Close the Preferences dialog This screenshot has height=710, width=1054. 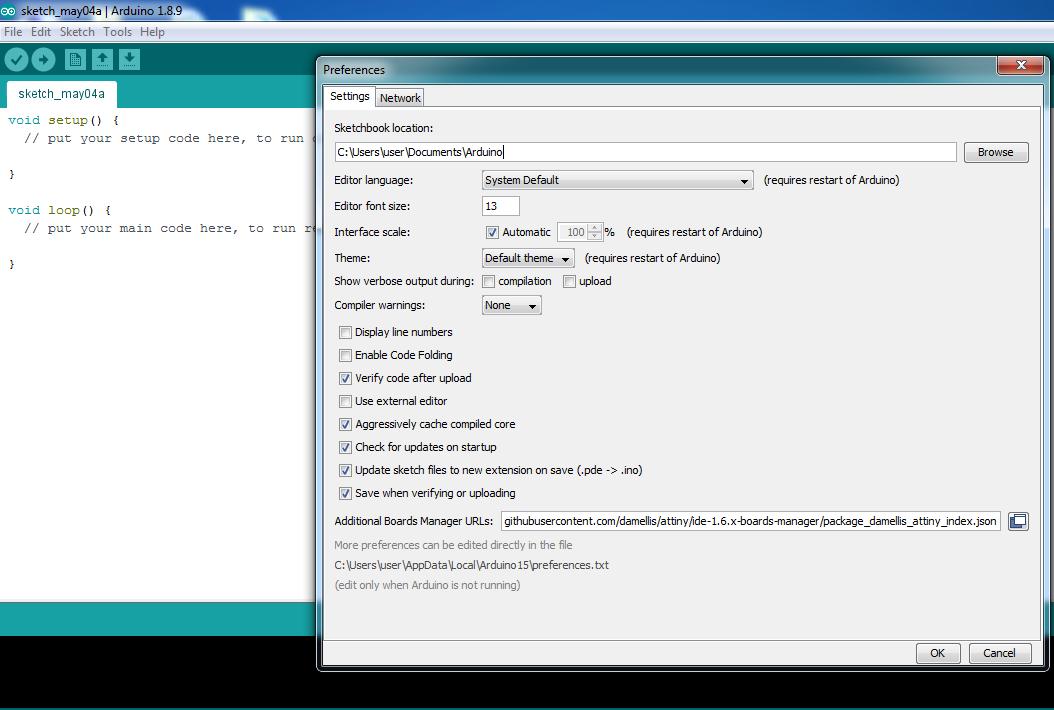pyautogui.click(x=1020, y=65)
